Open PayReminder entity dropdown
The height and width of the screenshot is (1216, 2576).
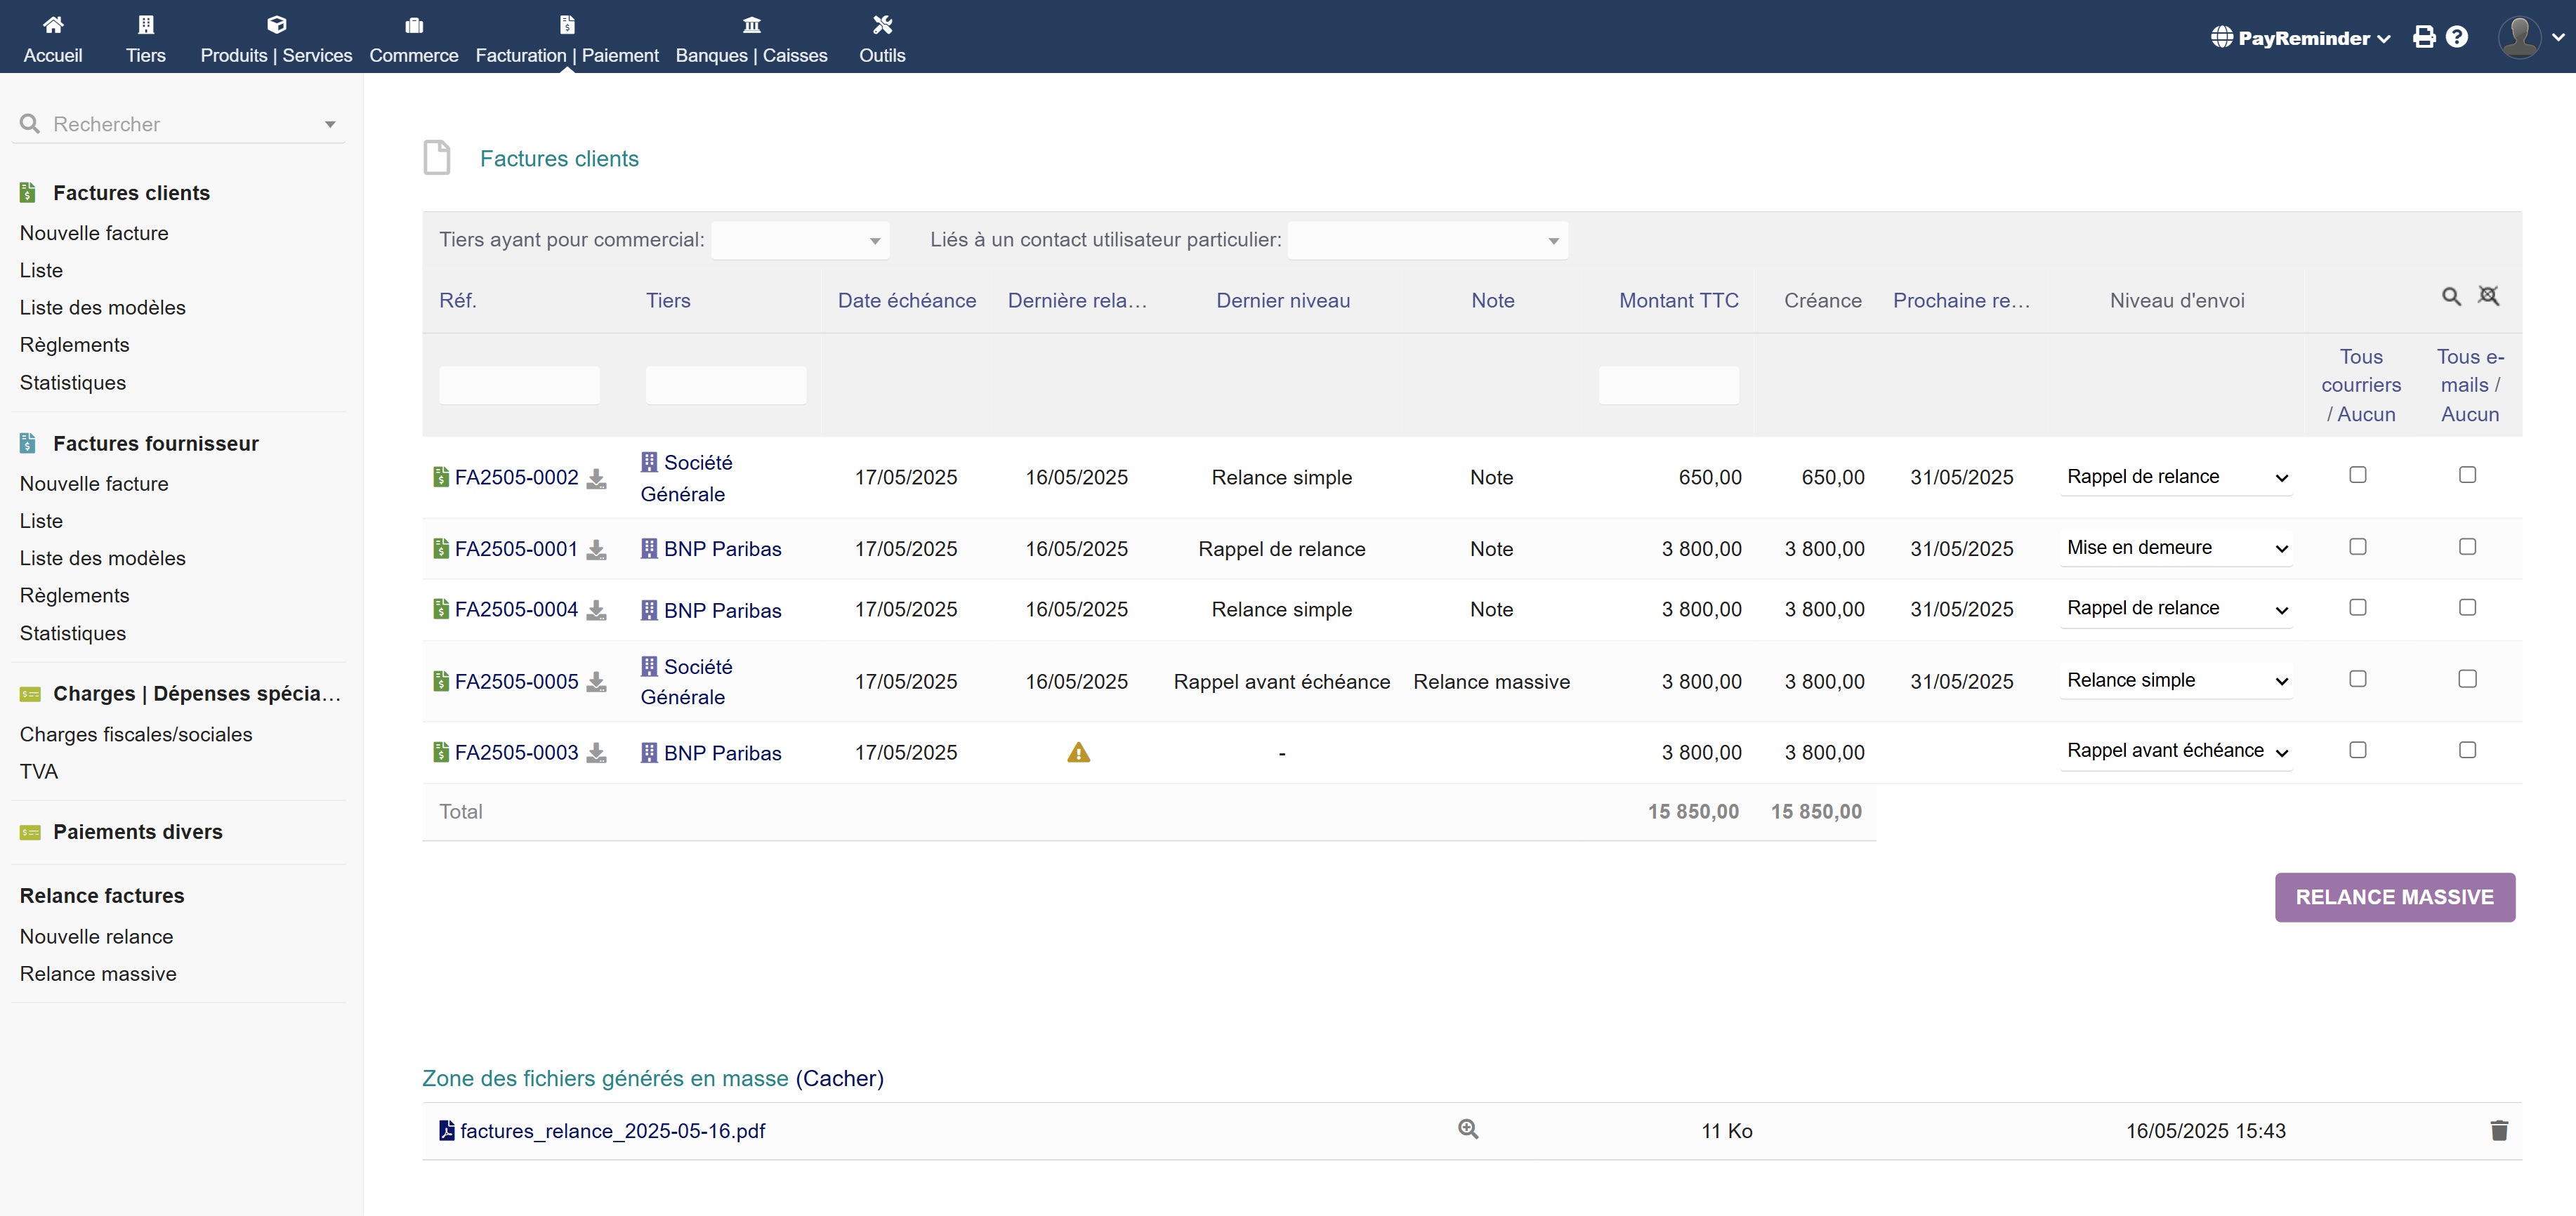pyautogui.click(x=2301, y=38)
